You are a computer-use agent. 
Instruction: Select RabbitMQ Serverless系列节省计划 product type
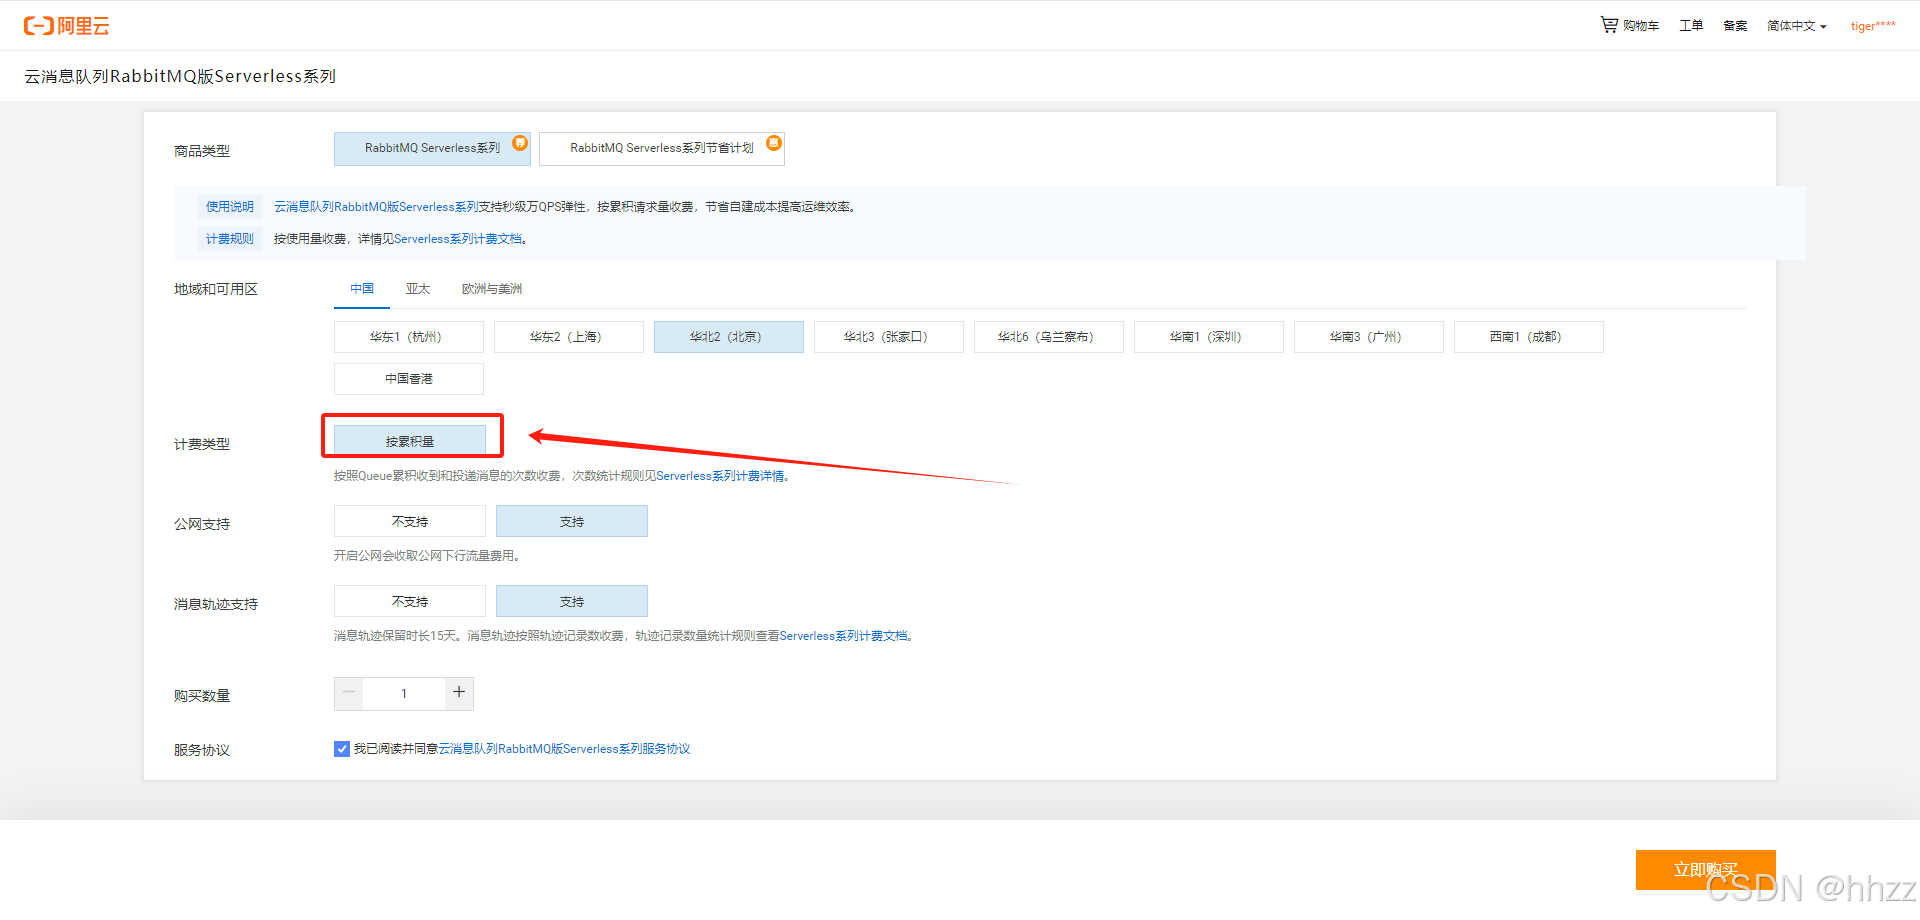pos(662,148)
